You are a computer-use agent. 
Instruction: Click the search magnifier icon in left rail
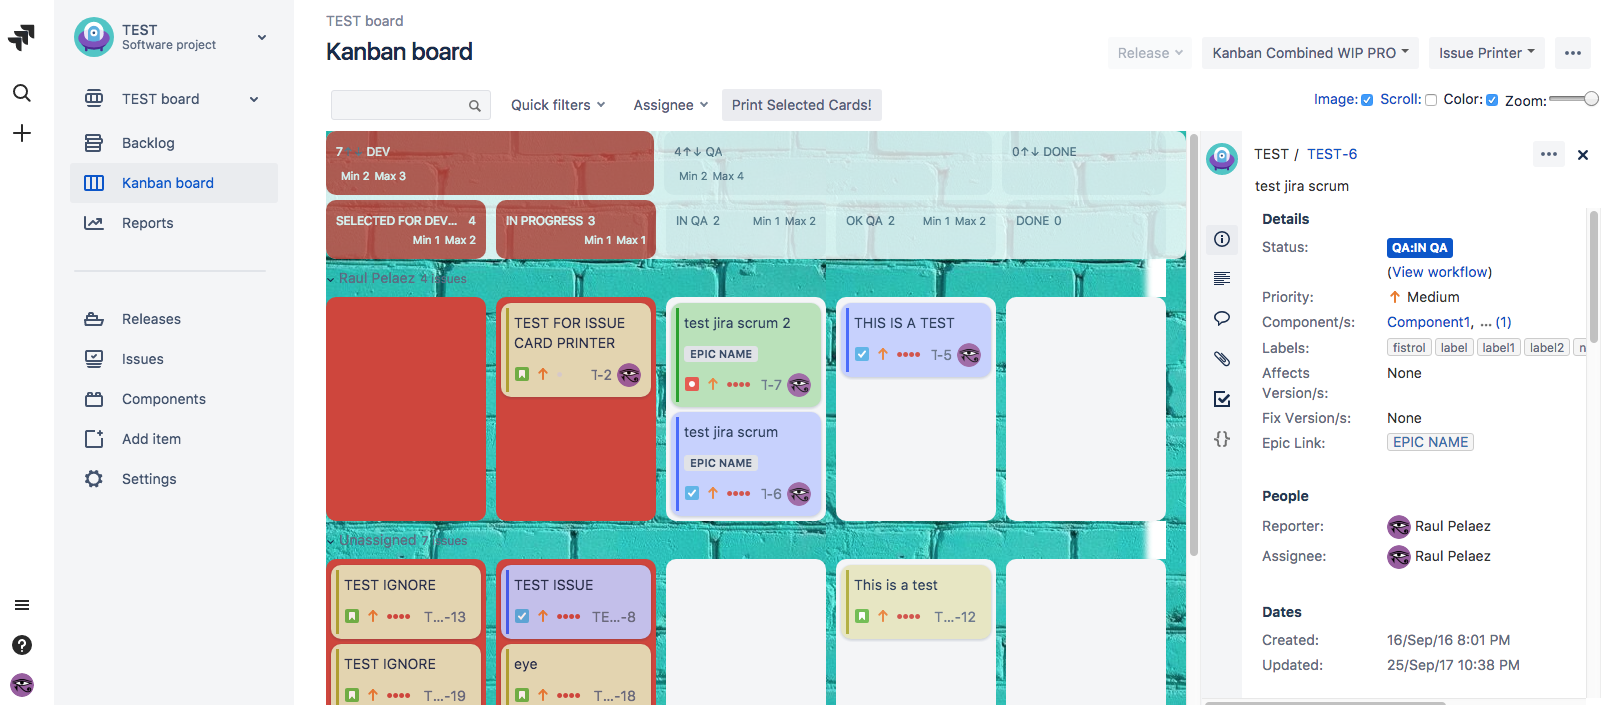click(x=21, y=93)
